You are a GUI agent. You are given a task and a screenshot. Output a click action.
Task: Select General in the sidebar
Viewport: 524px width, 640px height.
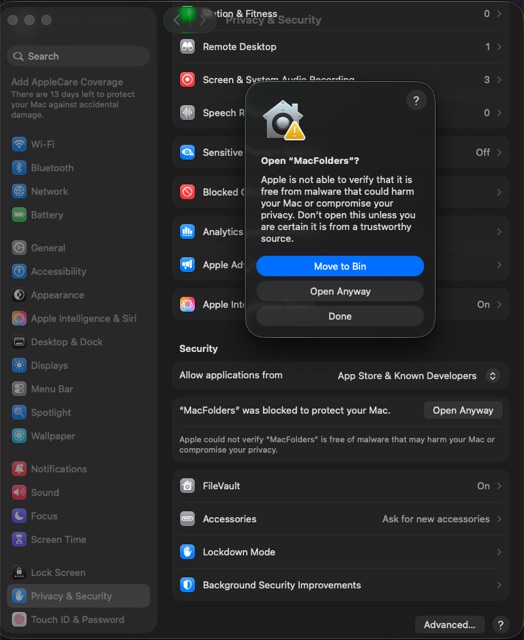[x=78, y=248]
